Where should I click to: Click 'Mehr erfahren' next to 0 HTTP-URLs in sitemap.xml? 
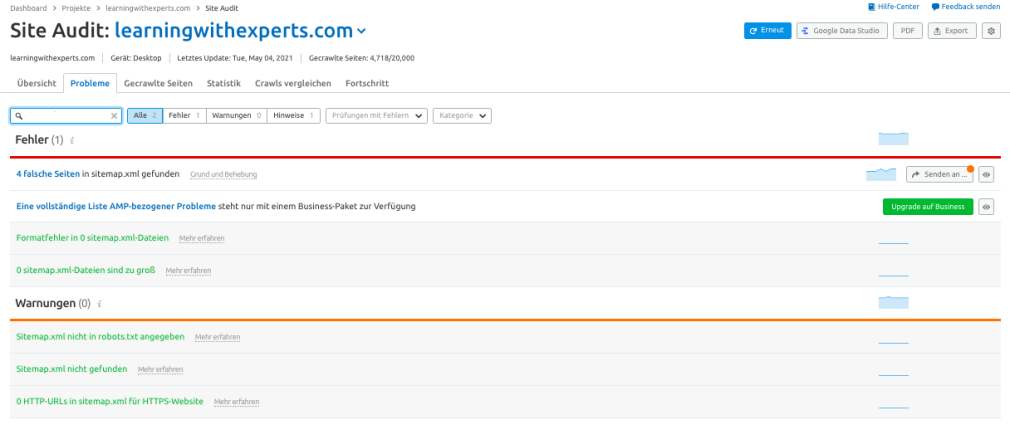(x=236, y=402)
